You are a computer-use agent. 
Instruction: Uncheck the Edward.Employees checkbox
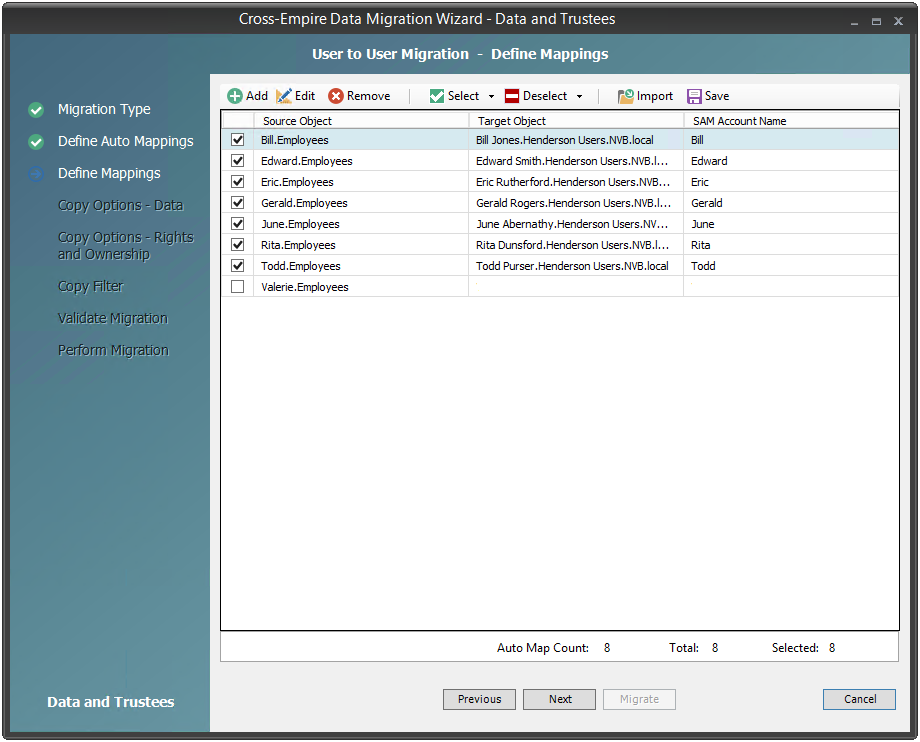click(x=238, y=161)
